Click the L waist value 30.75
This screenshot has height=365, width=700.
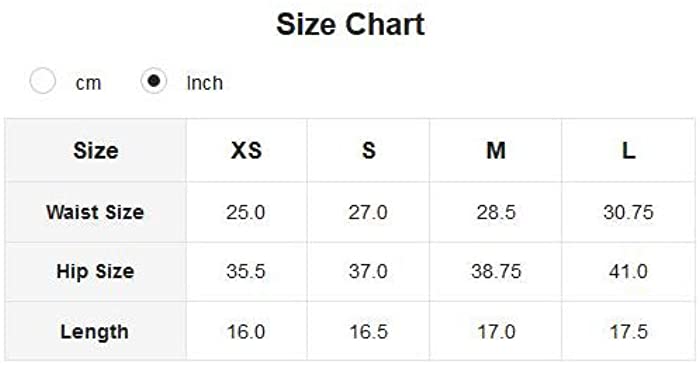pyautogui.click(x=629, y=212)
